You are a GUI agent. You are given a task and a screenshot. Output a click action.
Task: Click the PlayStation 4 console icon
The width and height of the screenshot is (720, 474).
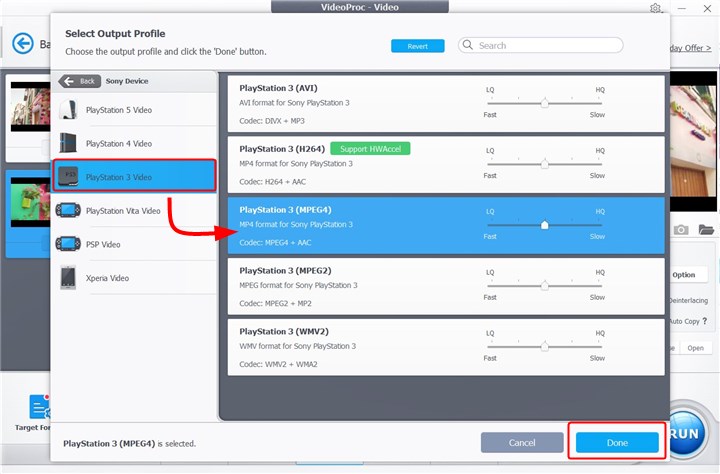[x=68, y=143]
